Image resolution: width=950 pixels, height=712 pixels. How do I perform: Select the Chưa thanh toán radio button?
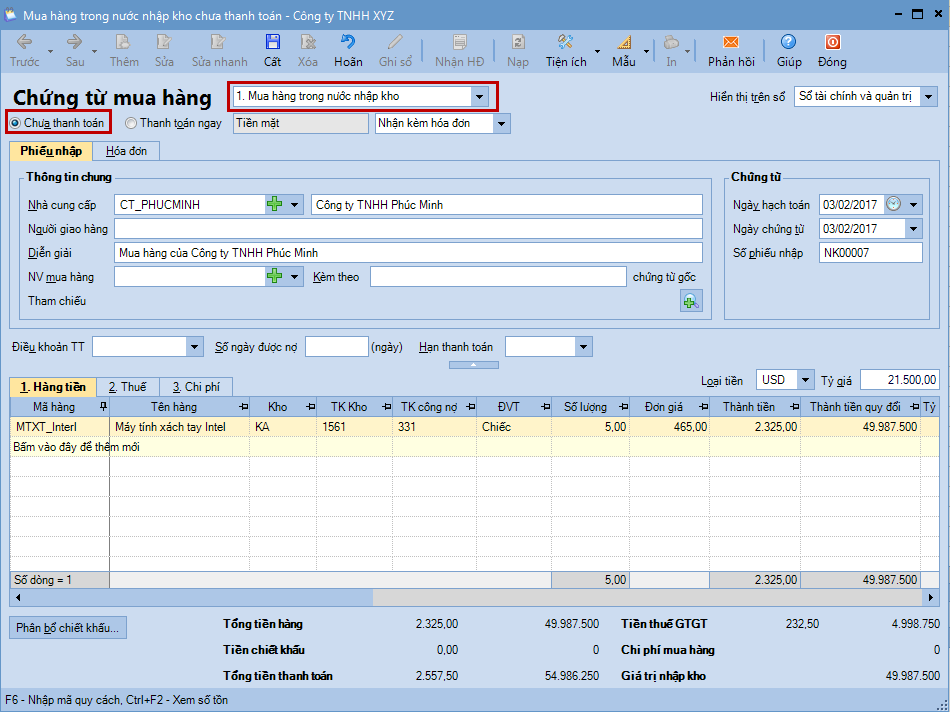click(15, 123)
